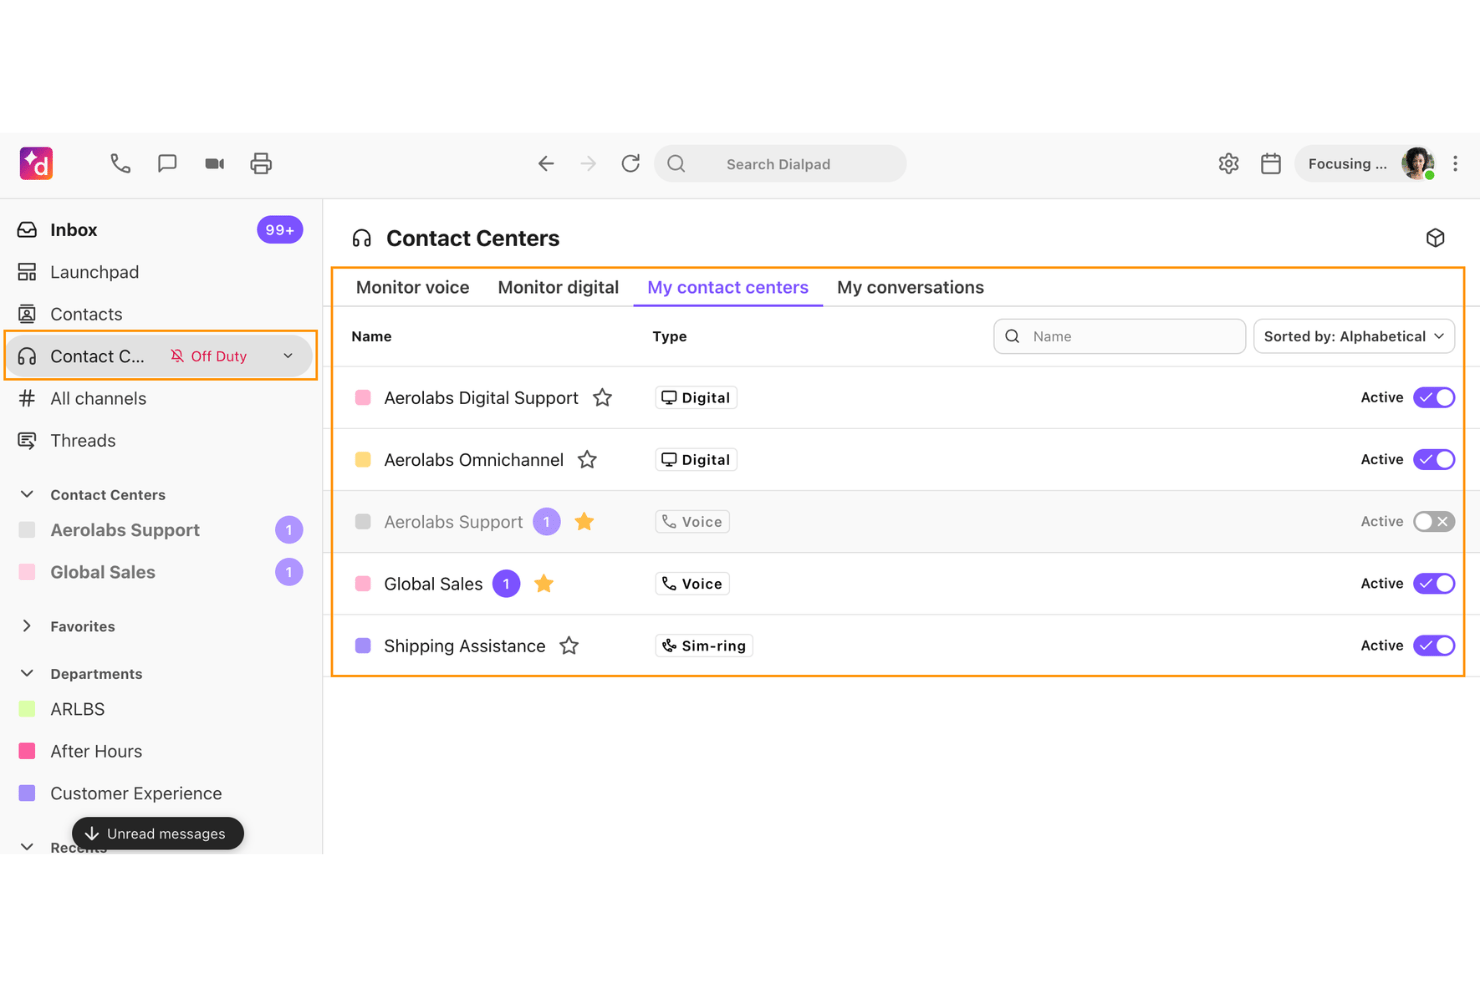
Task: Open the new message chat icon
Action: coord(167,163)
